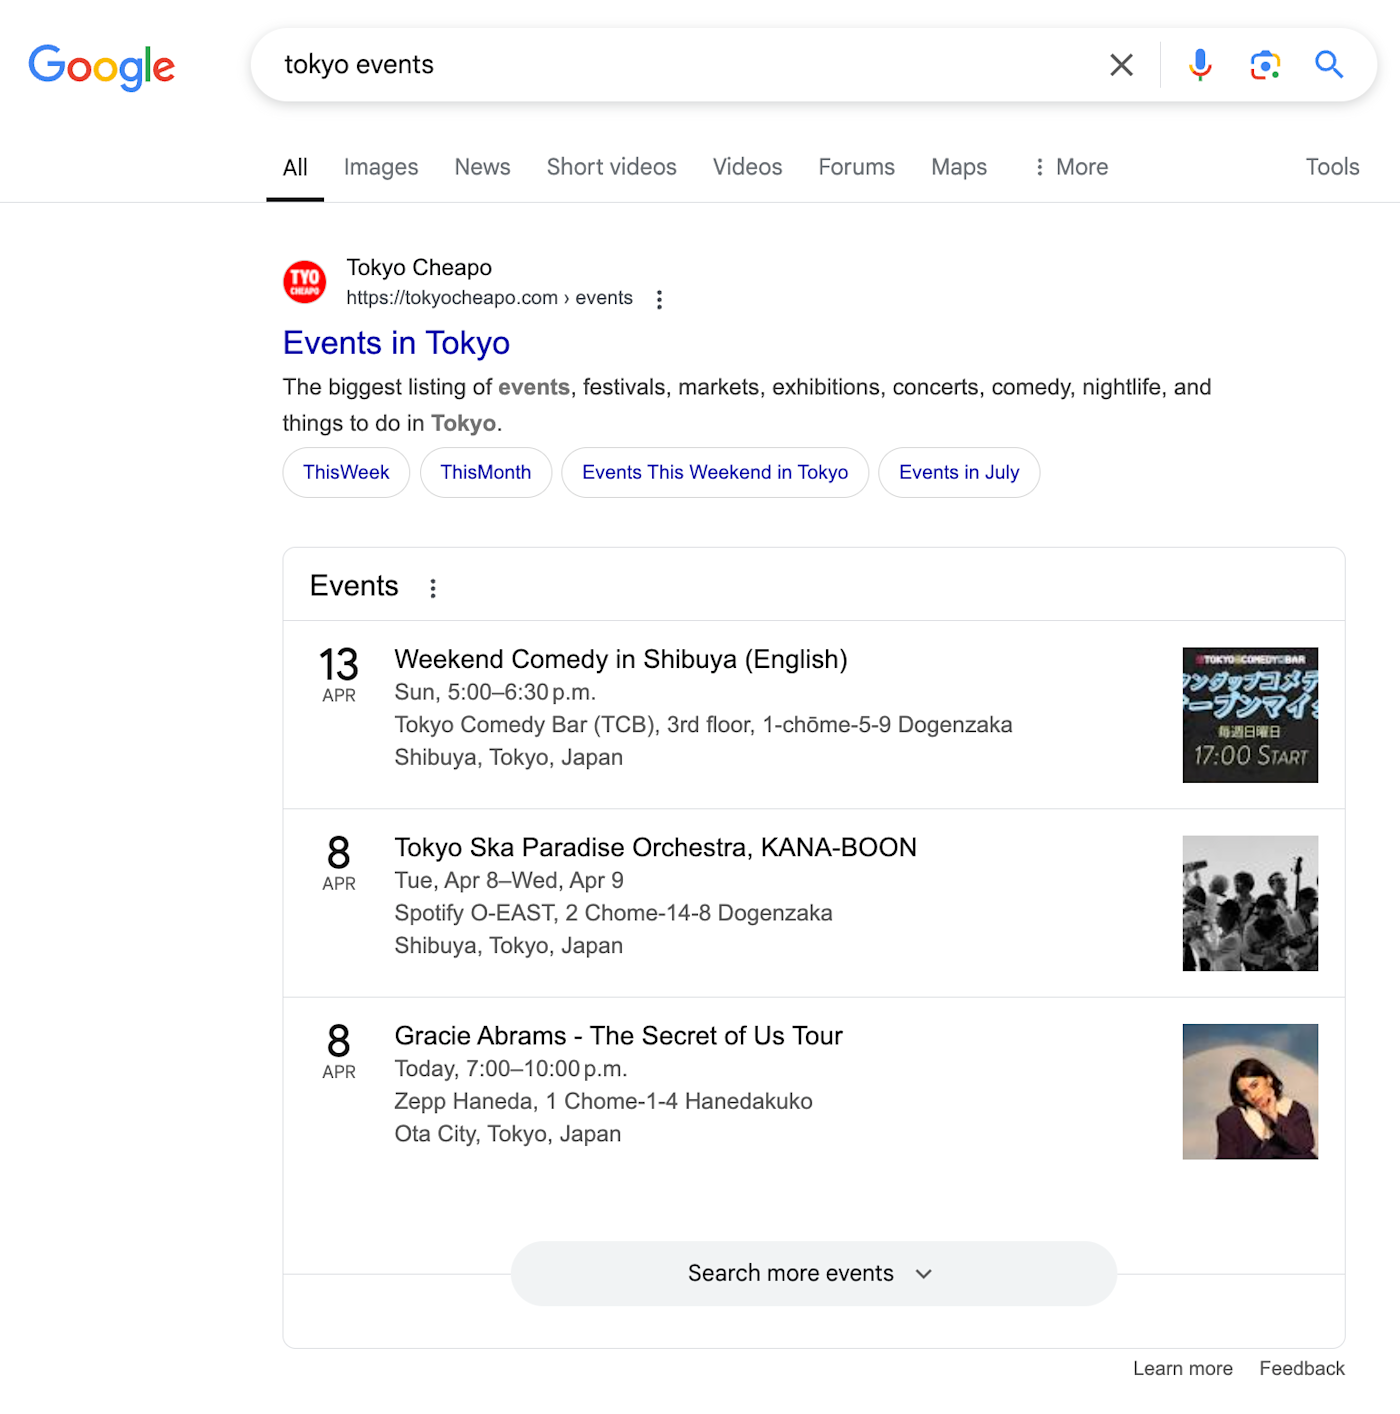Click the ThisWeek sitelink chip
This screenshot has width=1400, height=1414.
346,472
